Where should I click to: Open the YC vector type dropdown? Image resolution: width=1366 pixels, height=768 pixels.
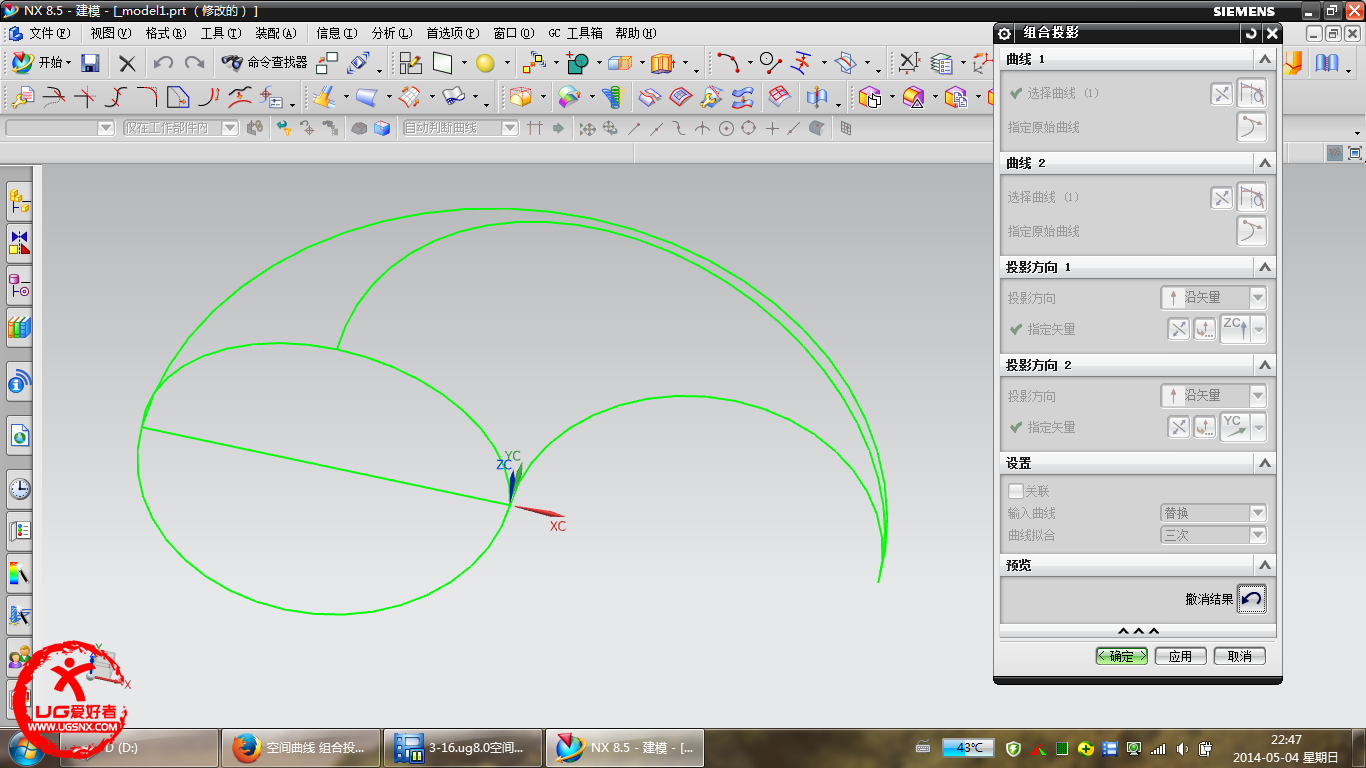click(x=1259, y=427)
